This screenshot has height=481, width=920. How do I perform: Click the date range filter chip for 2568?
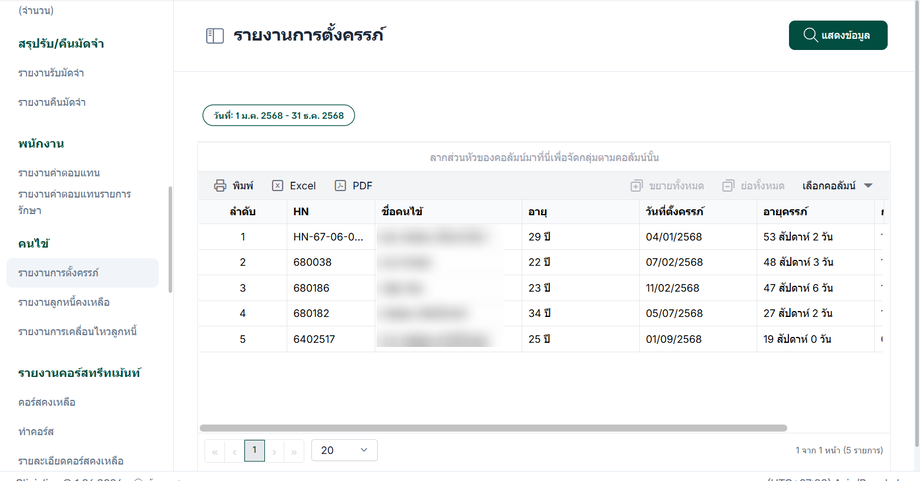tap(279, 116)
